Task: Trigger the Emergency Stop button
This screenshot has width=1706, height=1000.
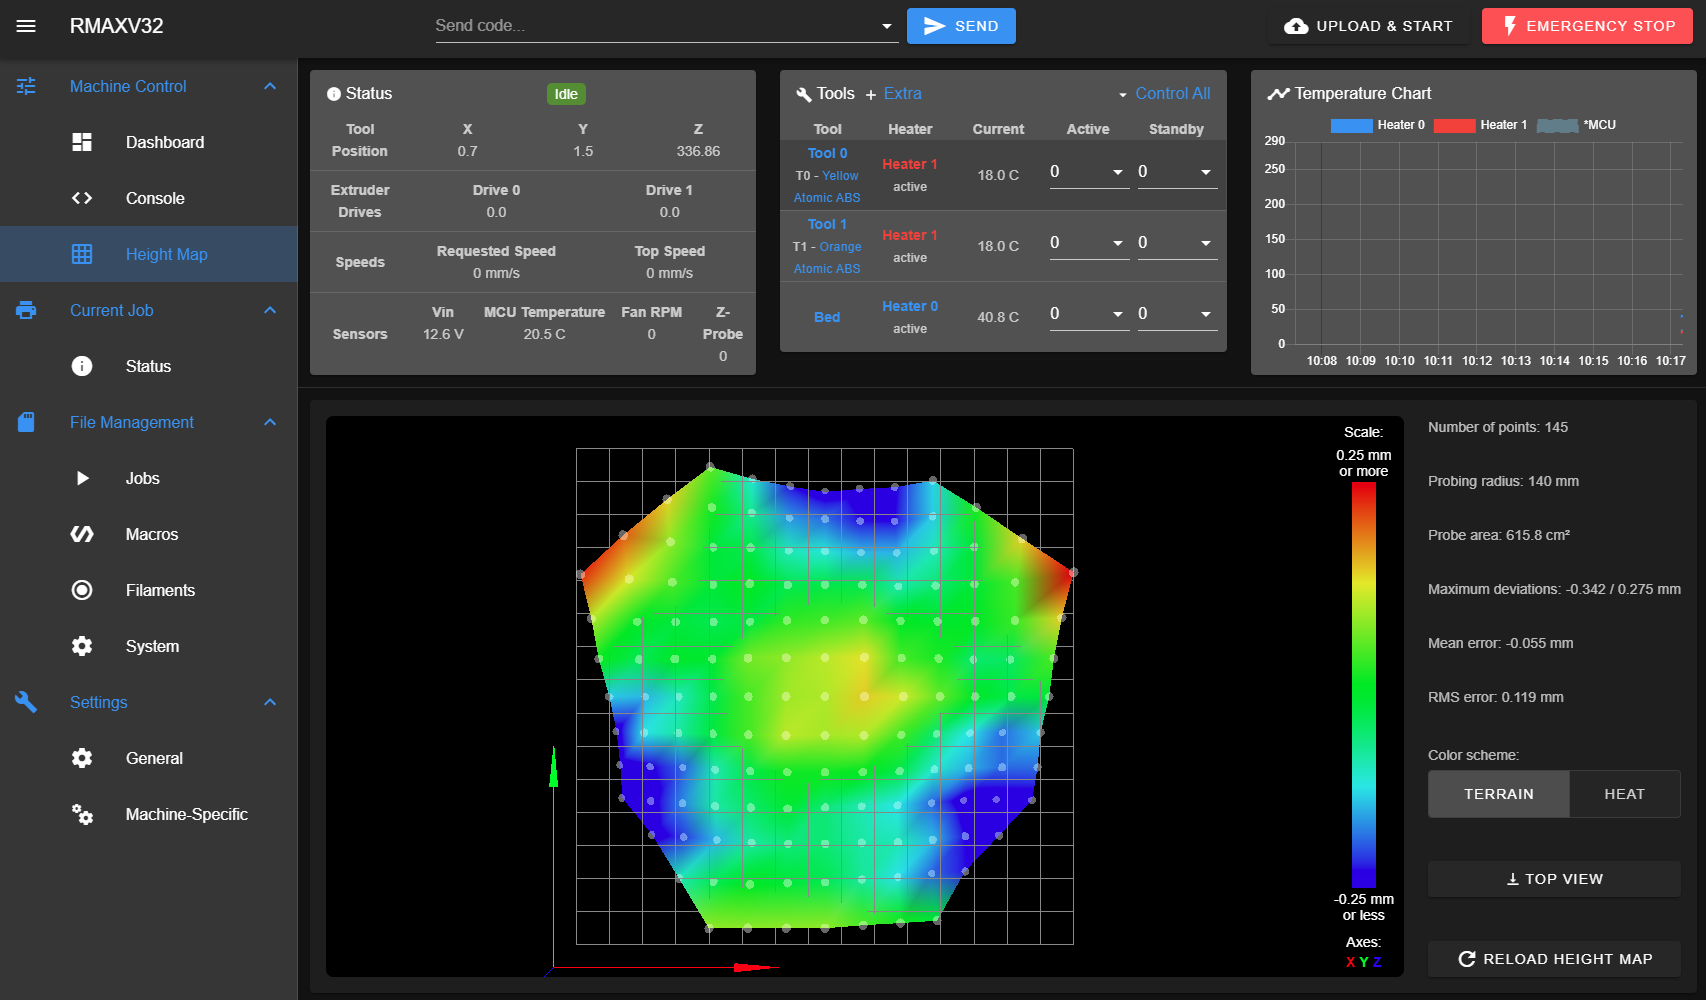Action: coord(1587,26)
